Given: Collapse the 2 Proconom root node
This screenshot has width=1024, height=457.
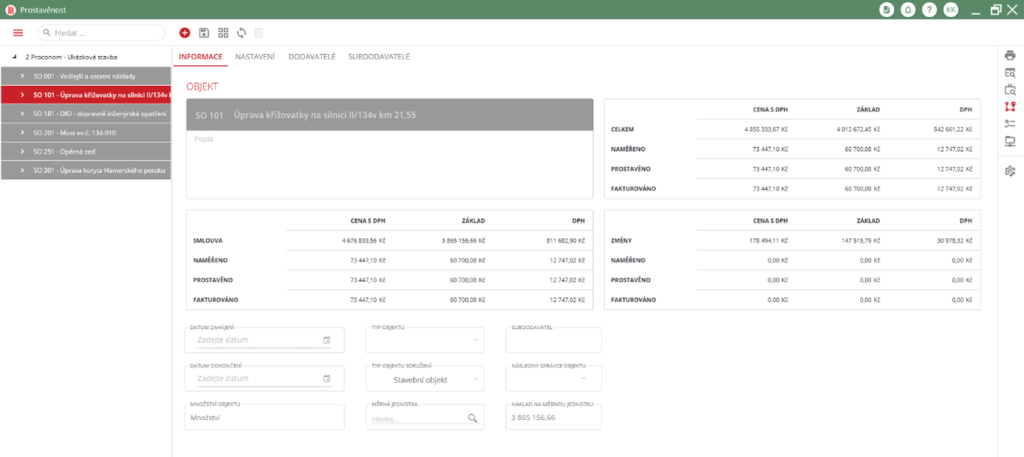Looking at the screenshot, I should [x=14, y=57].
